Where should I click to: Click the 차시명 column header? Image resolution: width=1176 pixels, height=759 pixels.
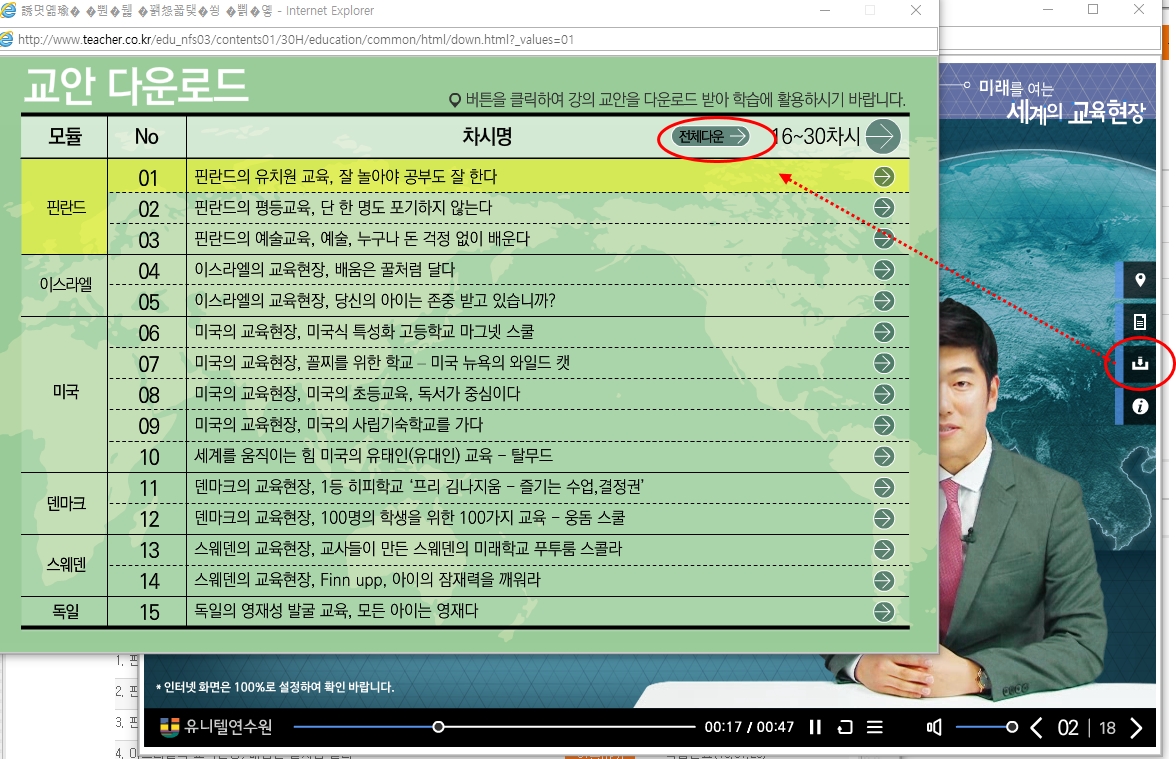coord(487,136)
